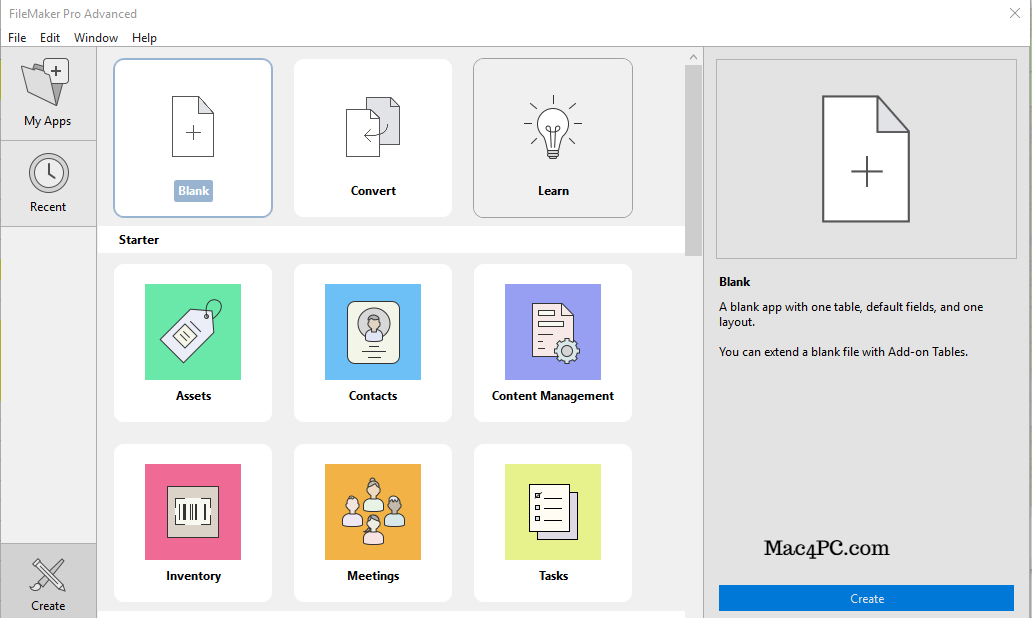1032x618 pixels.
Task: Choose the Tasks checklist starter icon
Action: coord(553,512)
